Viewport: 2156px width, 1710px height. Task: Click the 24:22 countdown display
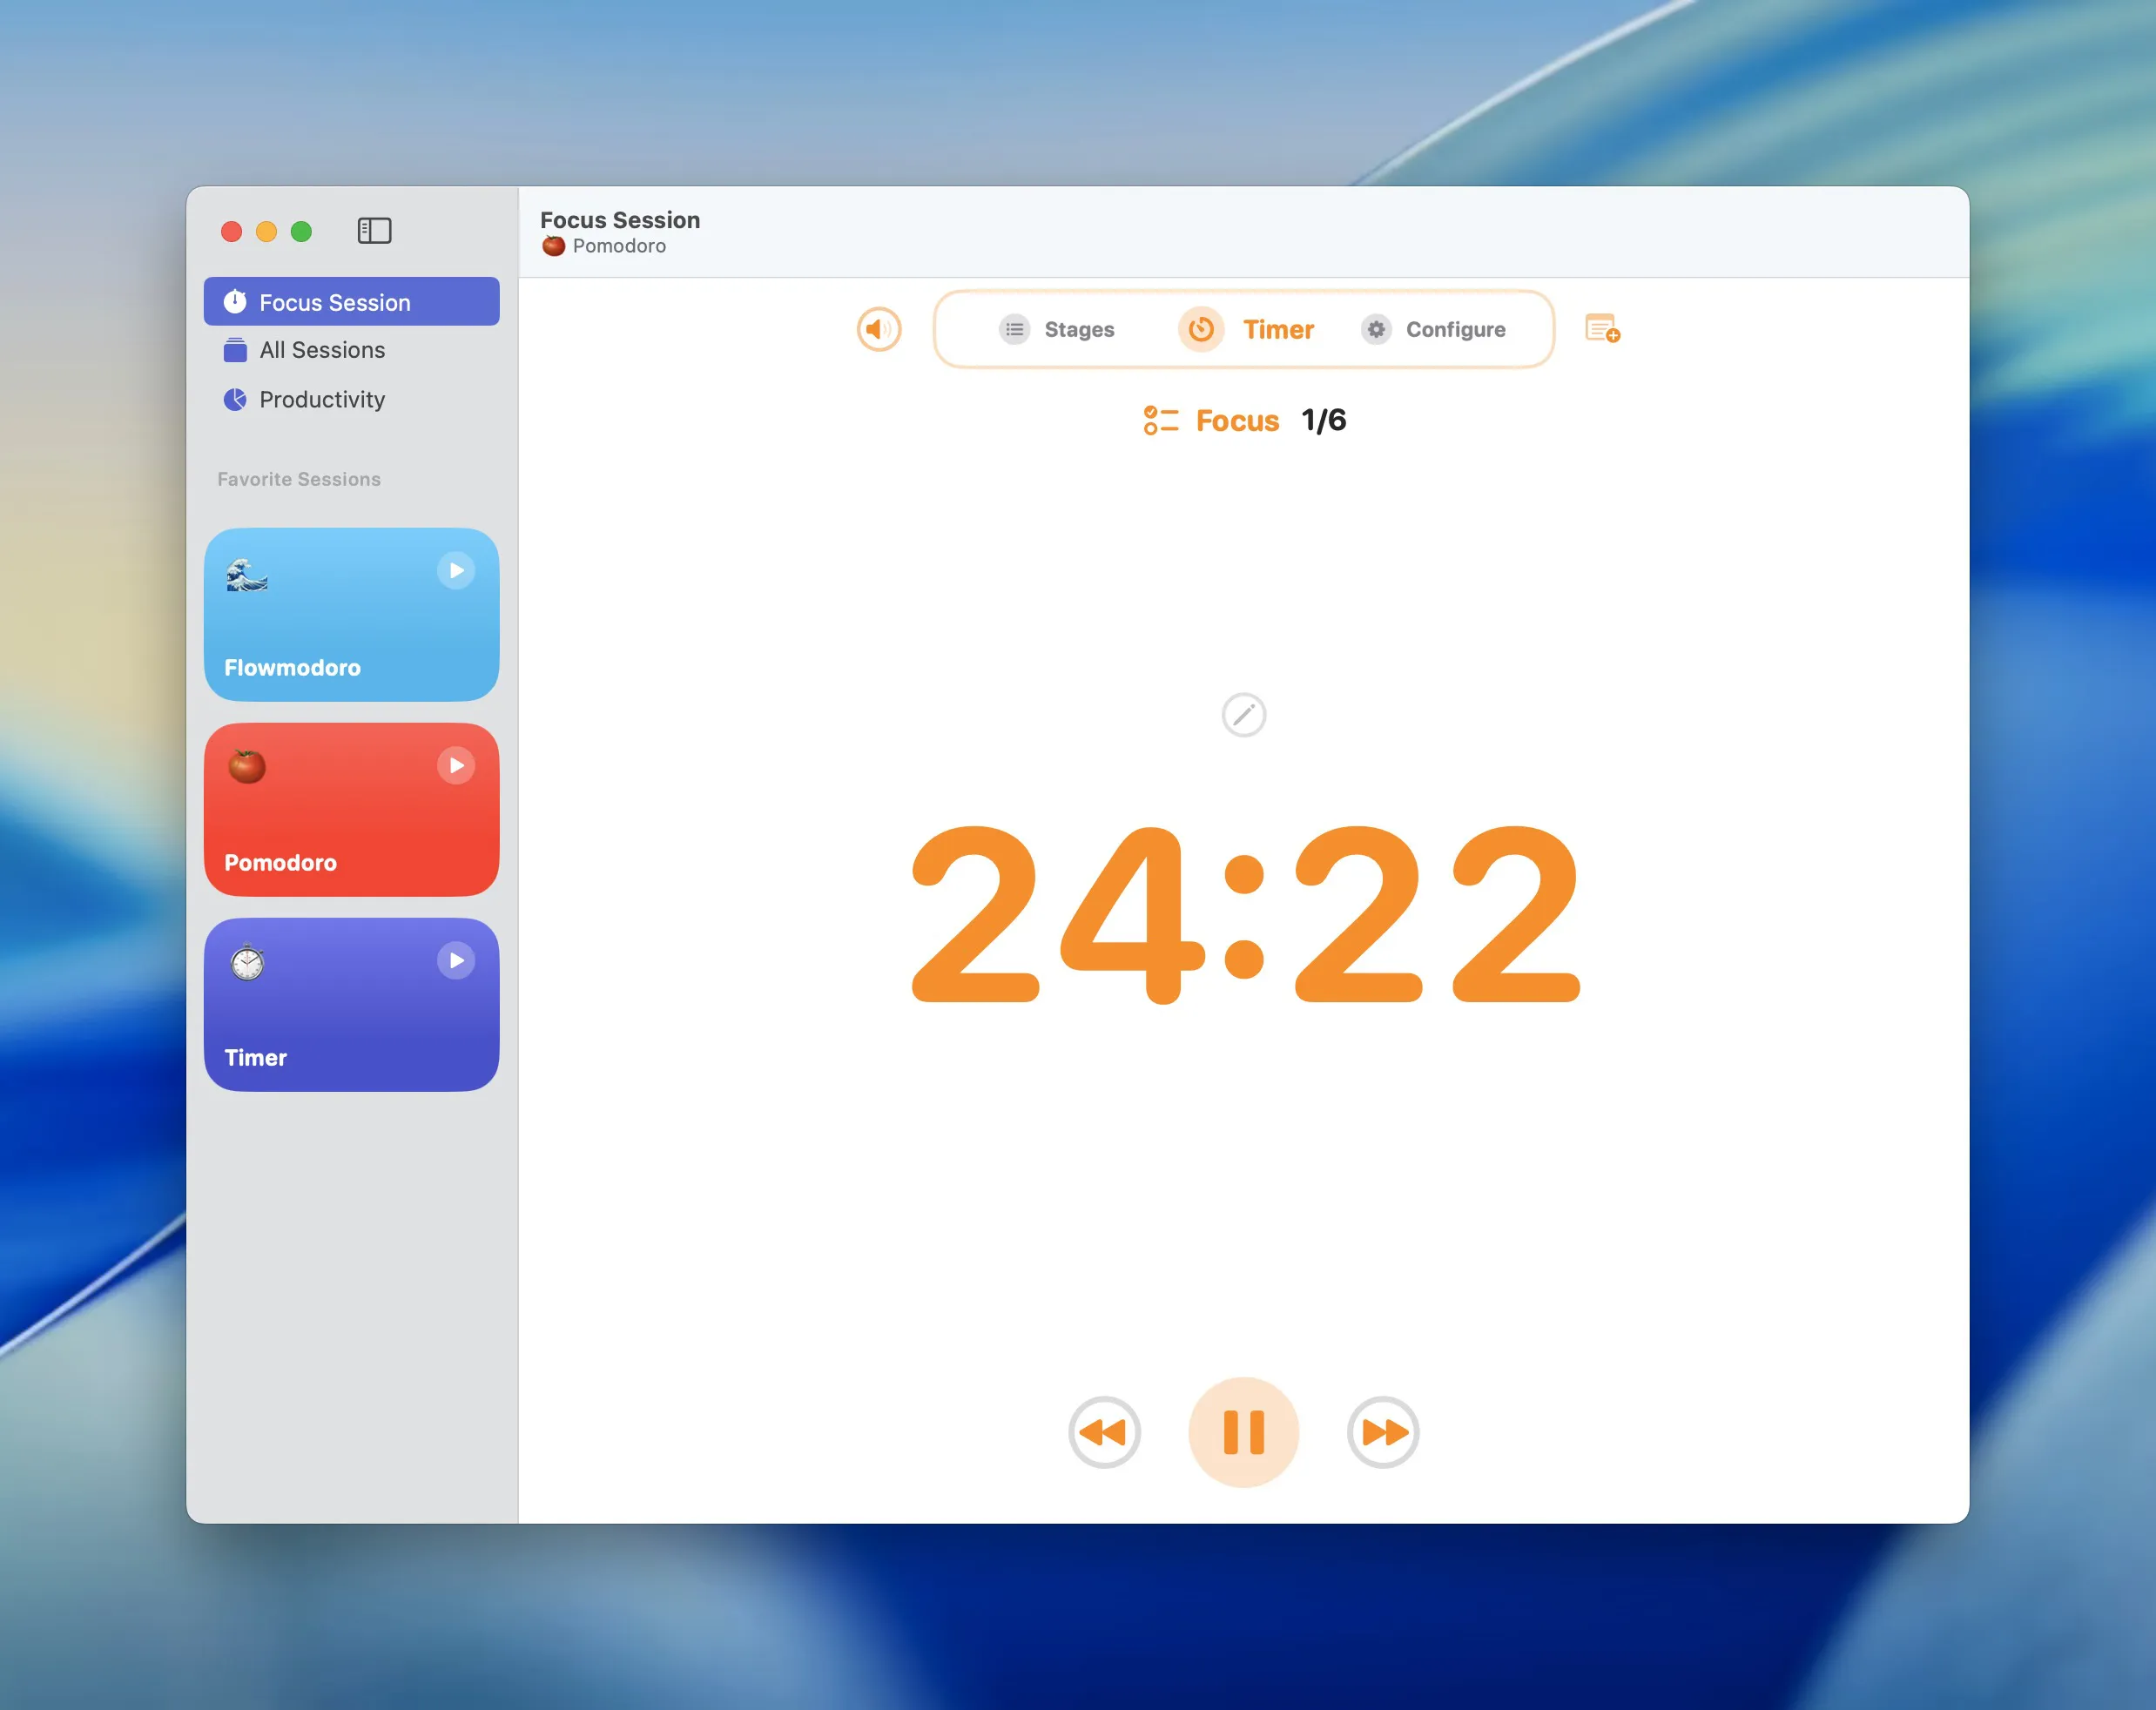pos(1245,912)
